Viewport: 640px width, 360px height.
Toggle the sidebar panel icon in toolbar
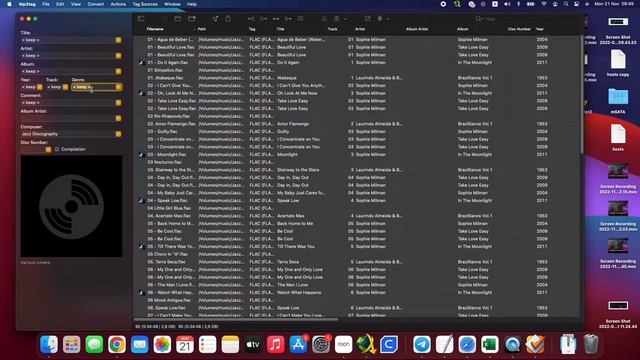click(141, 19)
